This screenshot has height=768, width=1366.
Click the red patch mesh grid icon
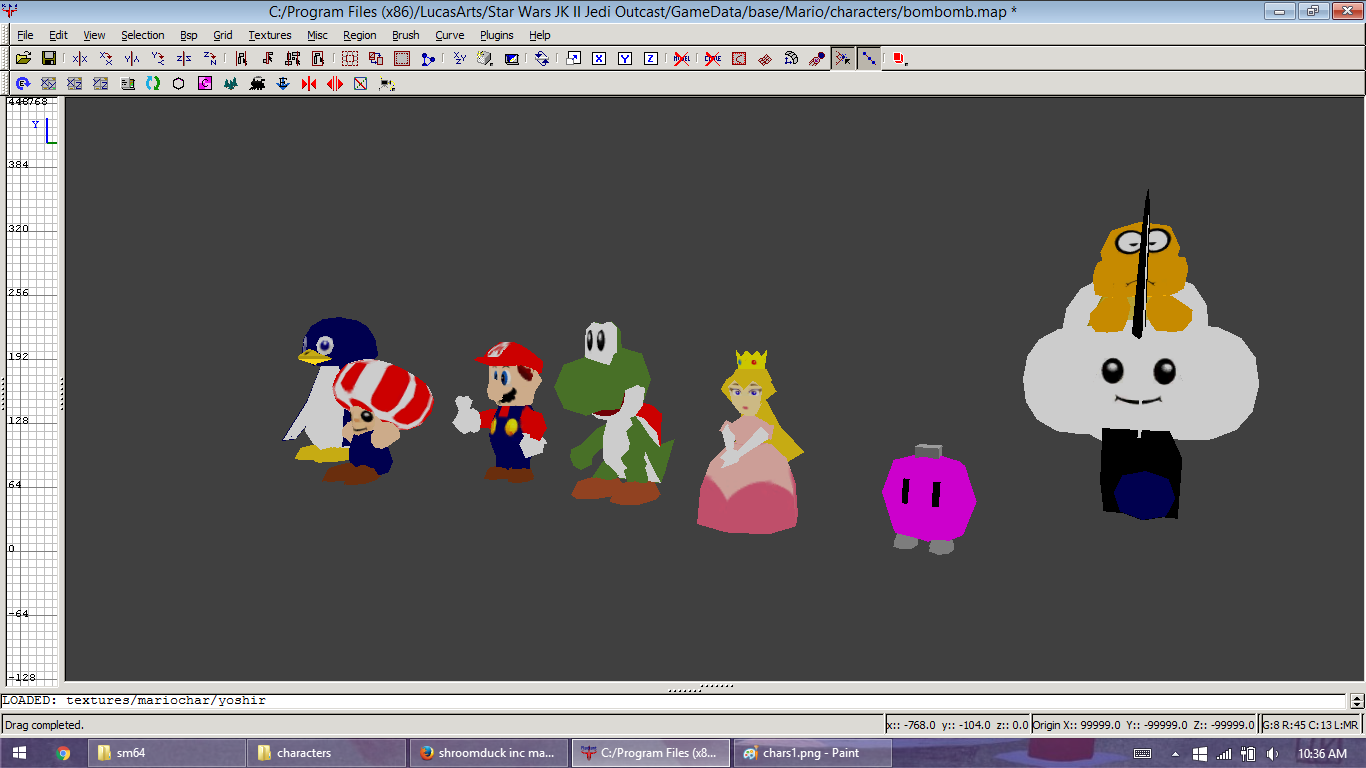(765, 59)
